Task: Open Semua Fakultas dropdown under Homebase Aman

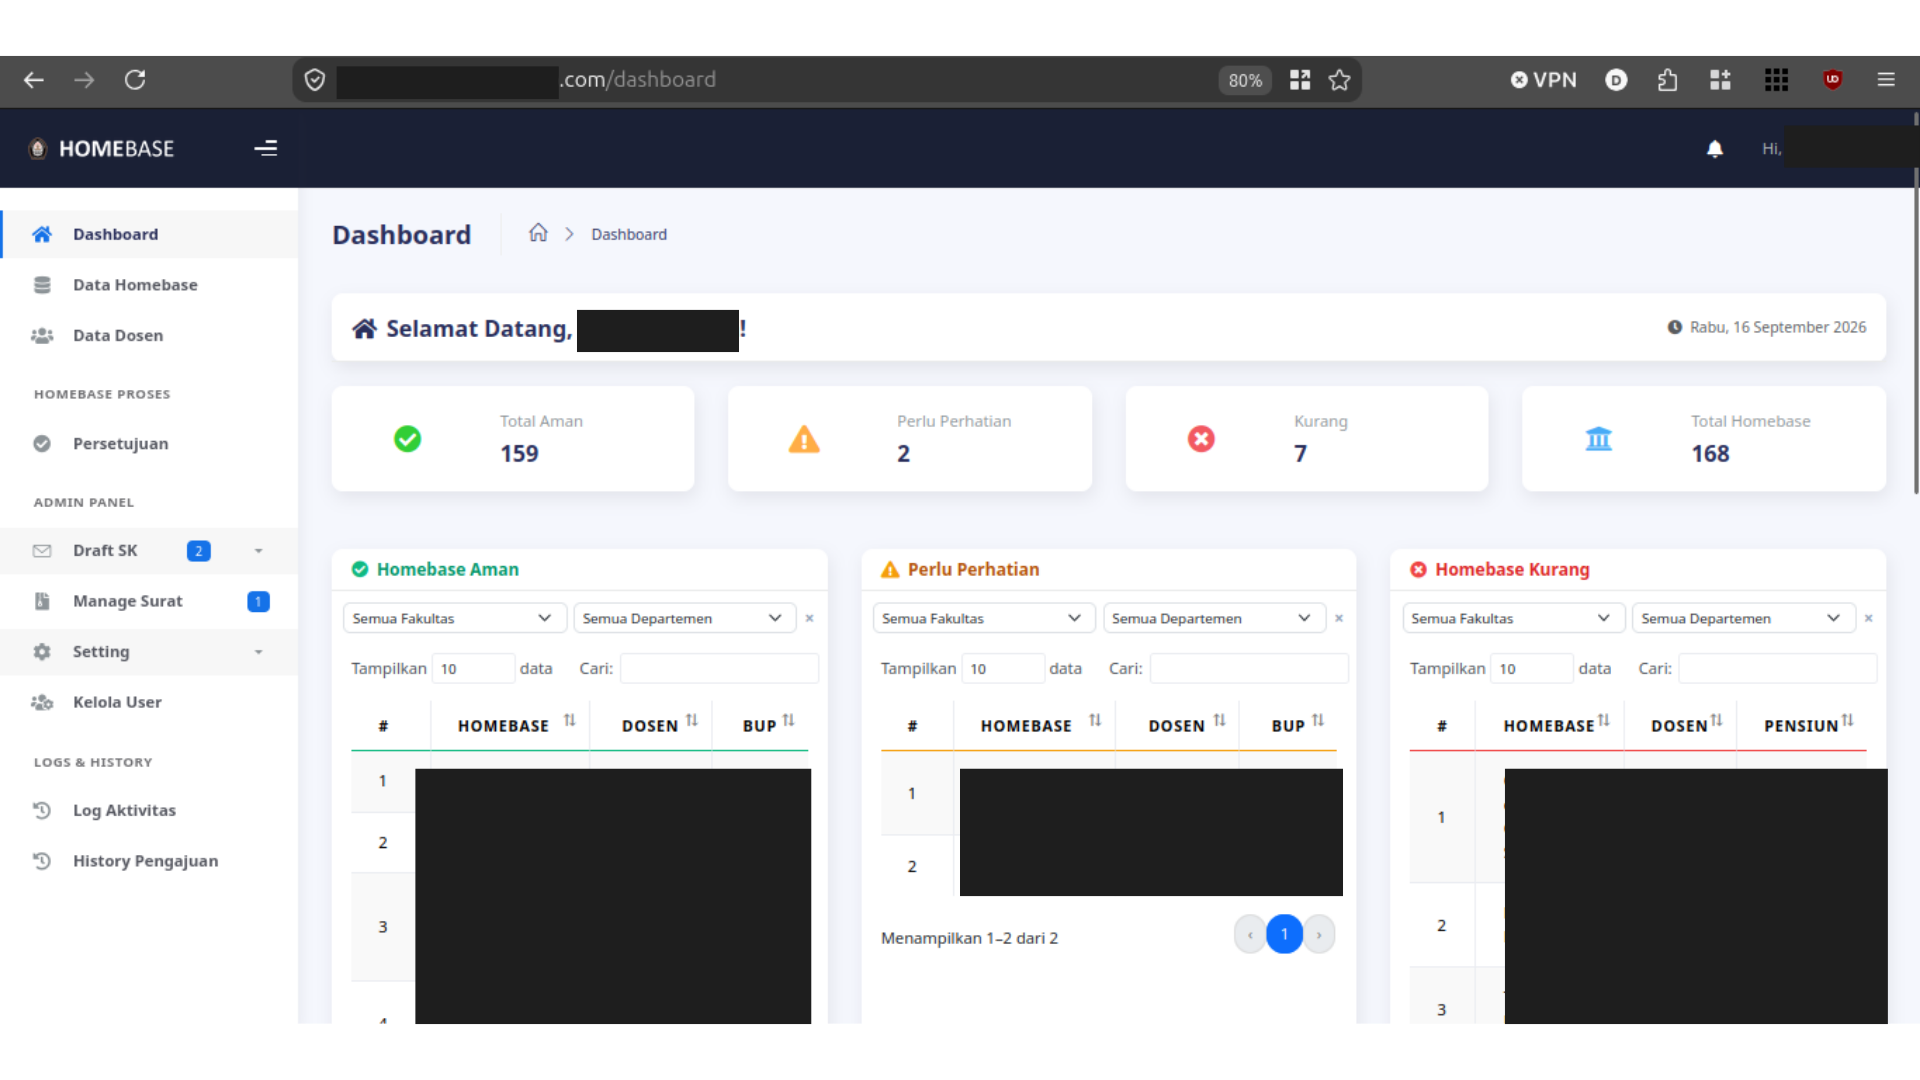Action: point(454,618)
